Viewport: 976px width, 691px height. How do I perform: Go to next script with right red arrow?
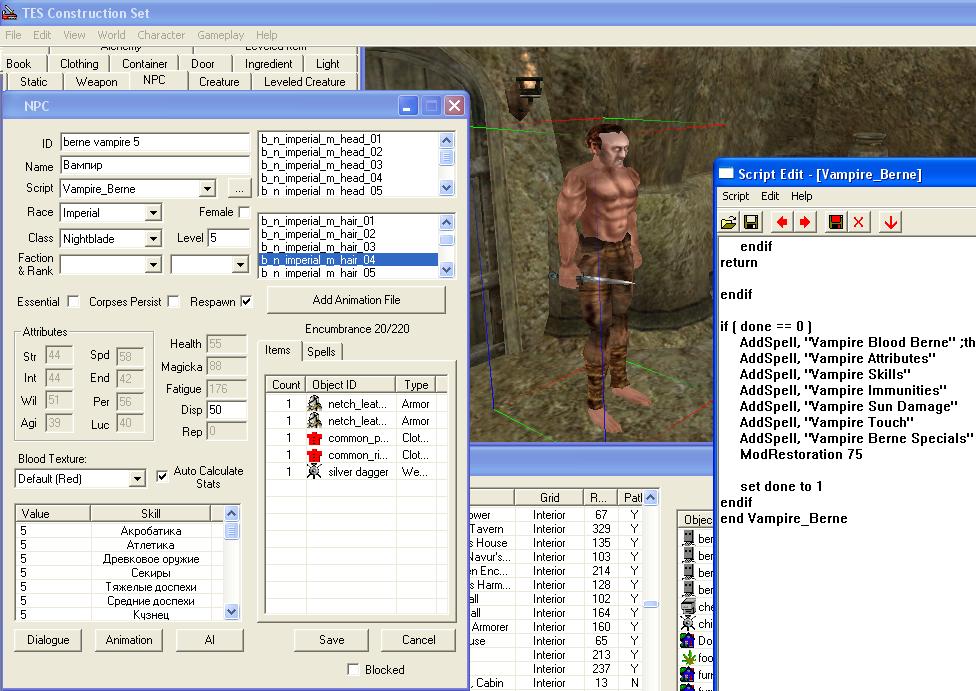point(805,222)
